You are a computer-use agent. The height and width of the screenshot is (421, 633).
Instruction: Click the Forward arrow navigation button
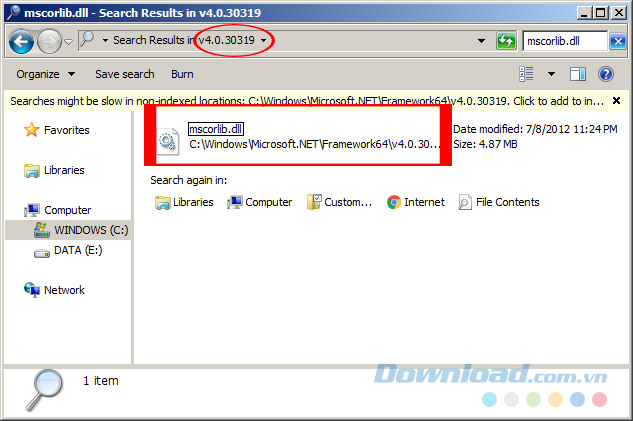point(49,41)
